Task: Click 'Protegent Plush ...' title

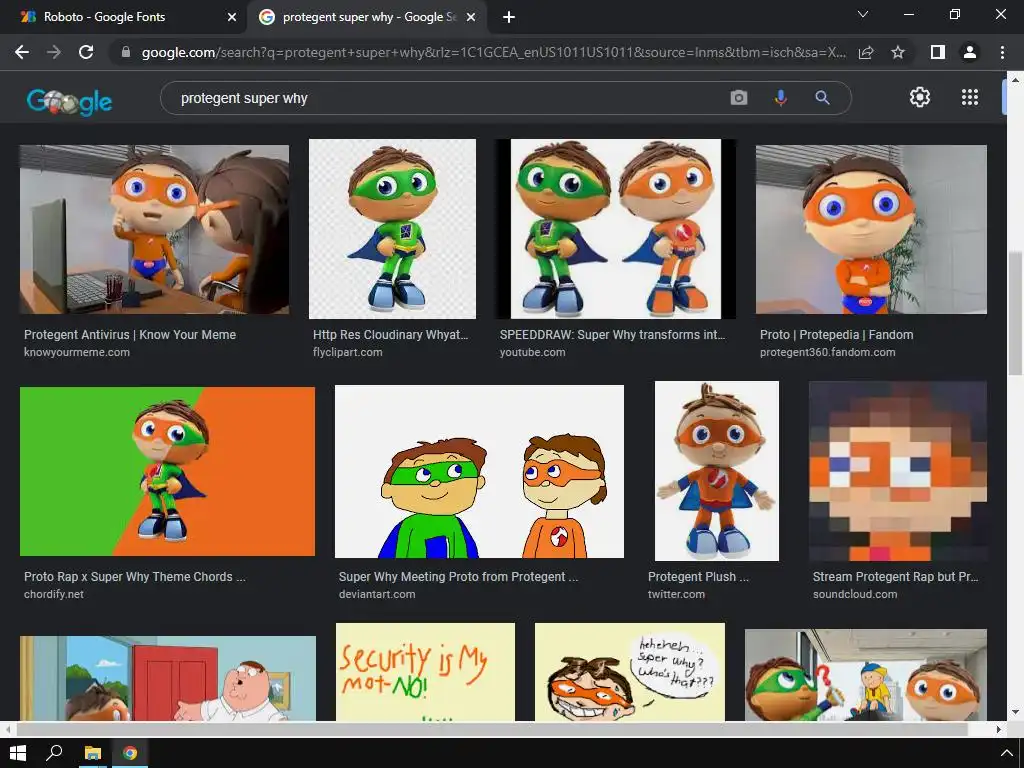Action: [698, 577]
